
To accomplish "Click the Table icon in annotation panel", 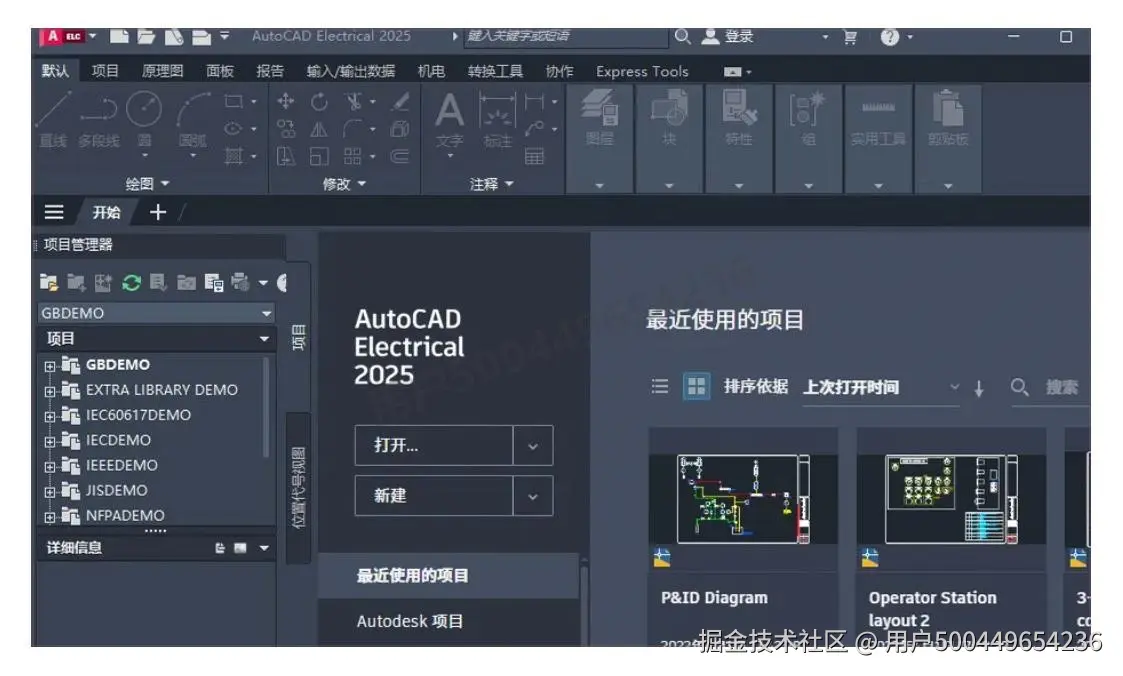I will tap(534, 156).
